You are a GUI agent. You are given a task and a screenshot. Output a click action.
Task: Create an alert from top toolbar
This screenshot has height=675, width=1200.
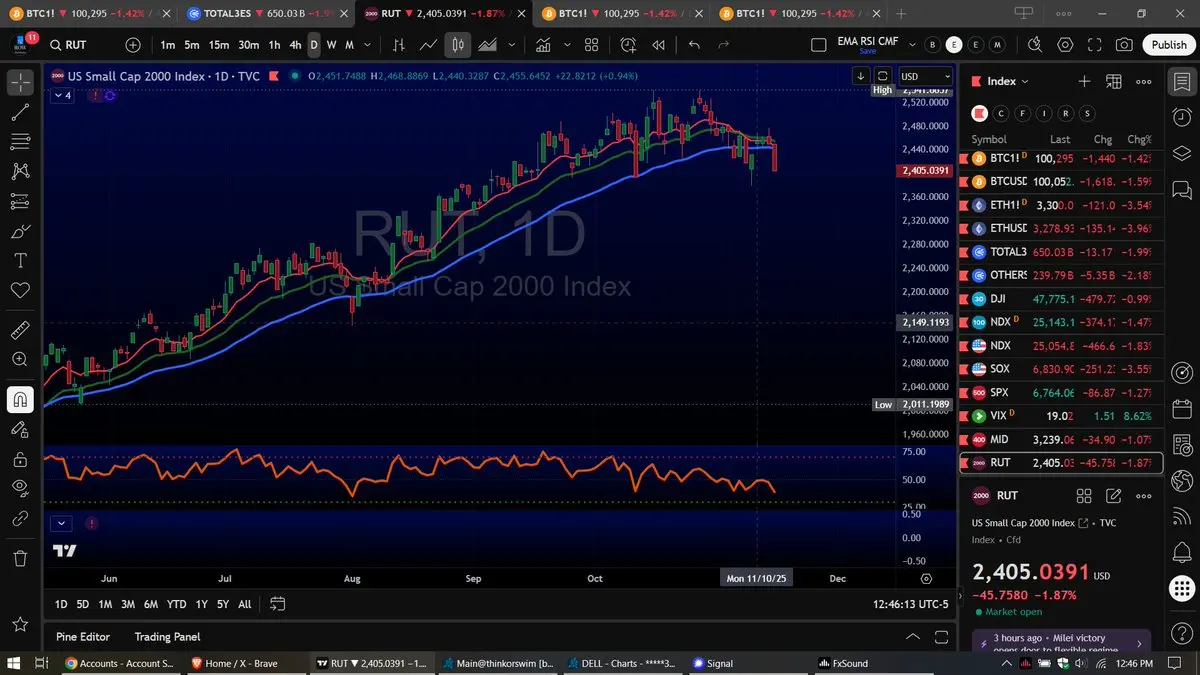pos(628,45)
